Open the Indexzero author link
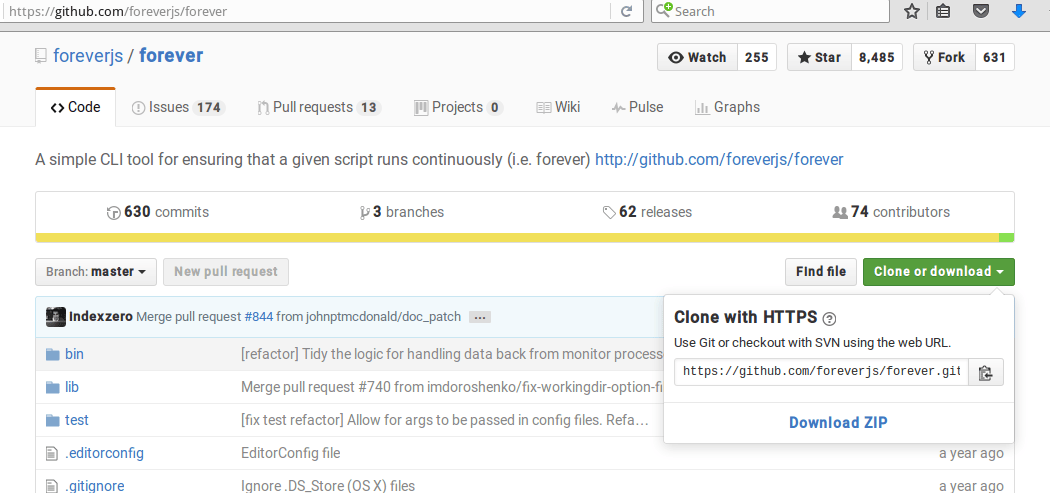The image size is (1050, 493). pyautogui.click(x=101, y=317)
